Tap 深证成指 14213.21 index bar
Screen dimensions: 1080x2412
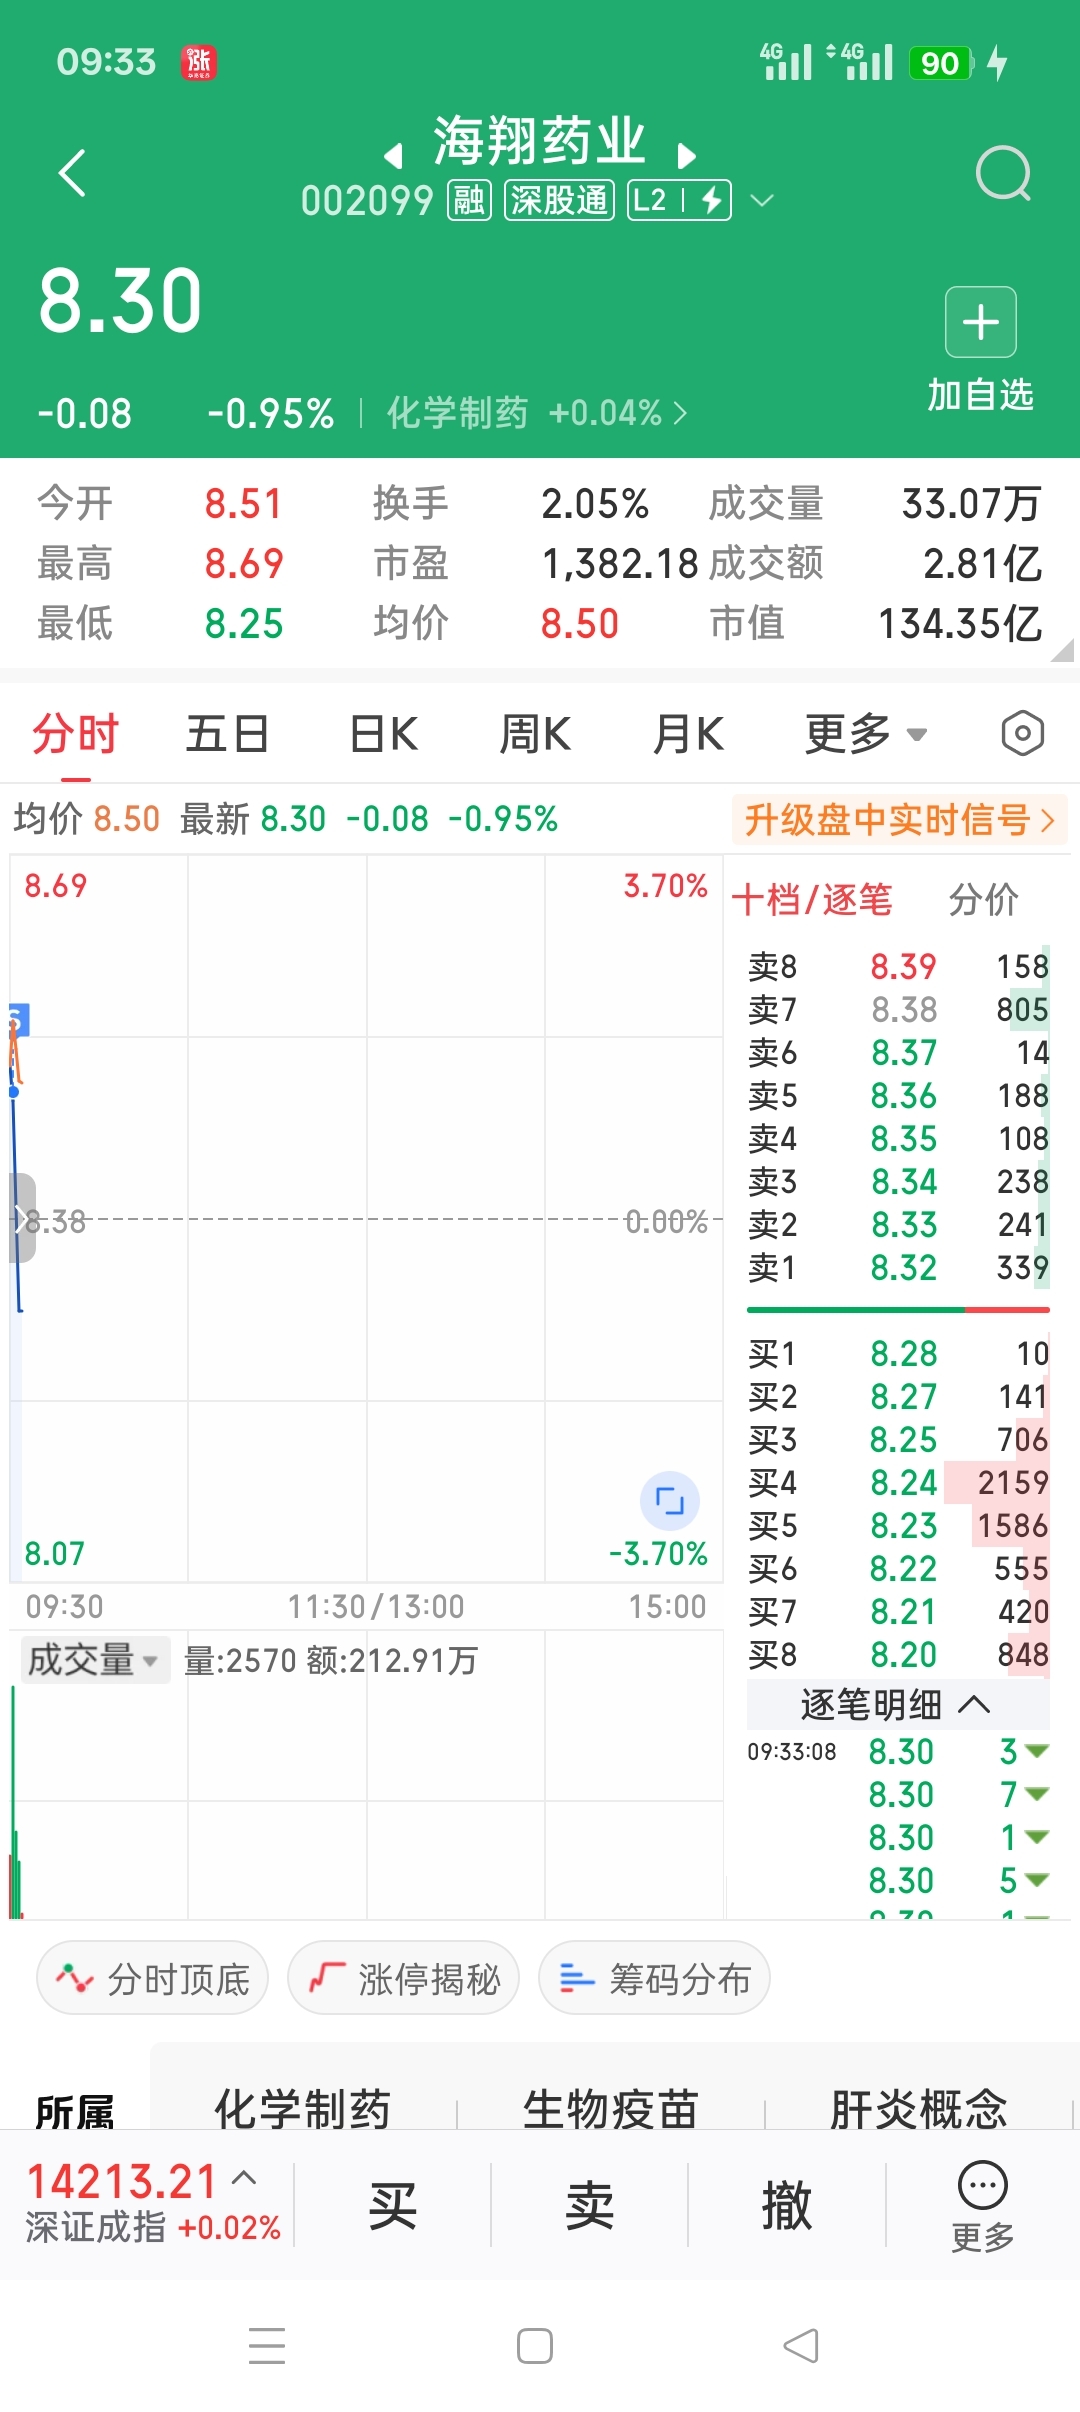[x=152, y=2204]
